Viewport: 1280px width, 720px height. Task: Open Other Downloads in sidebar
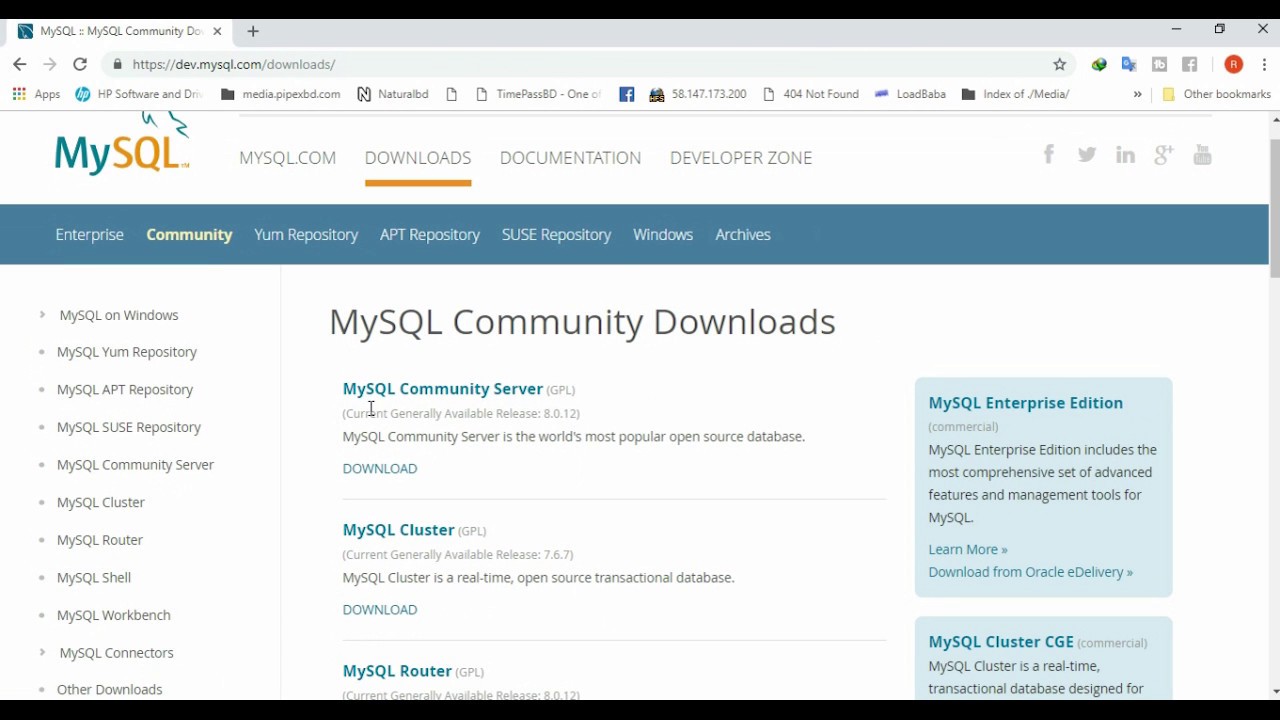point(110,690)
